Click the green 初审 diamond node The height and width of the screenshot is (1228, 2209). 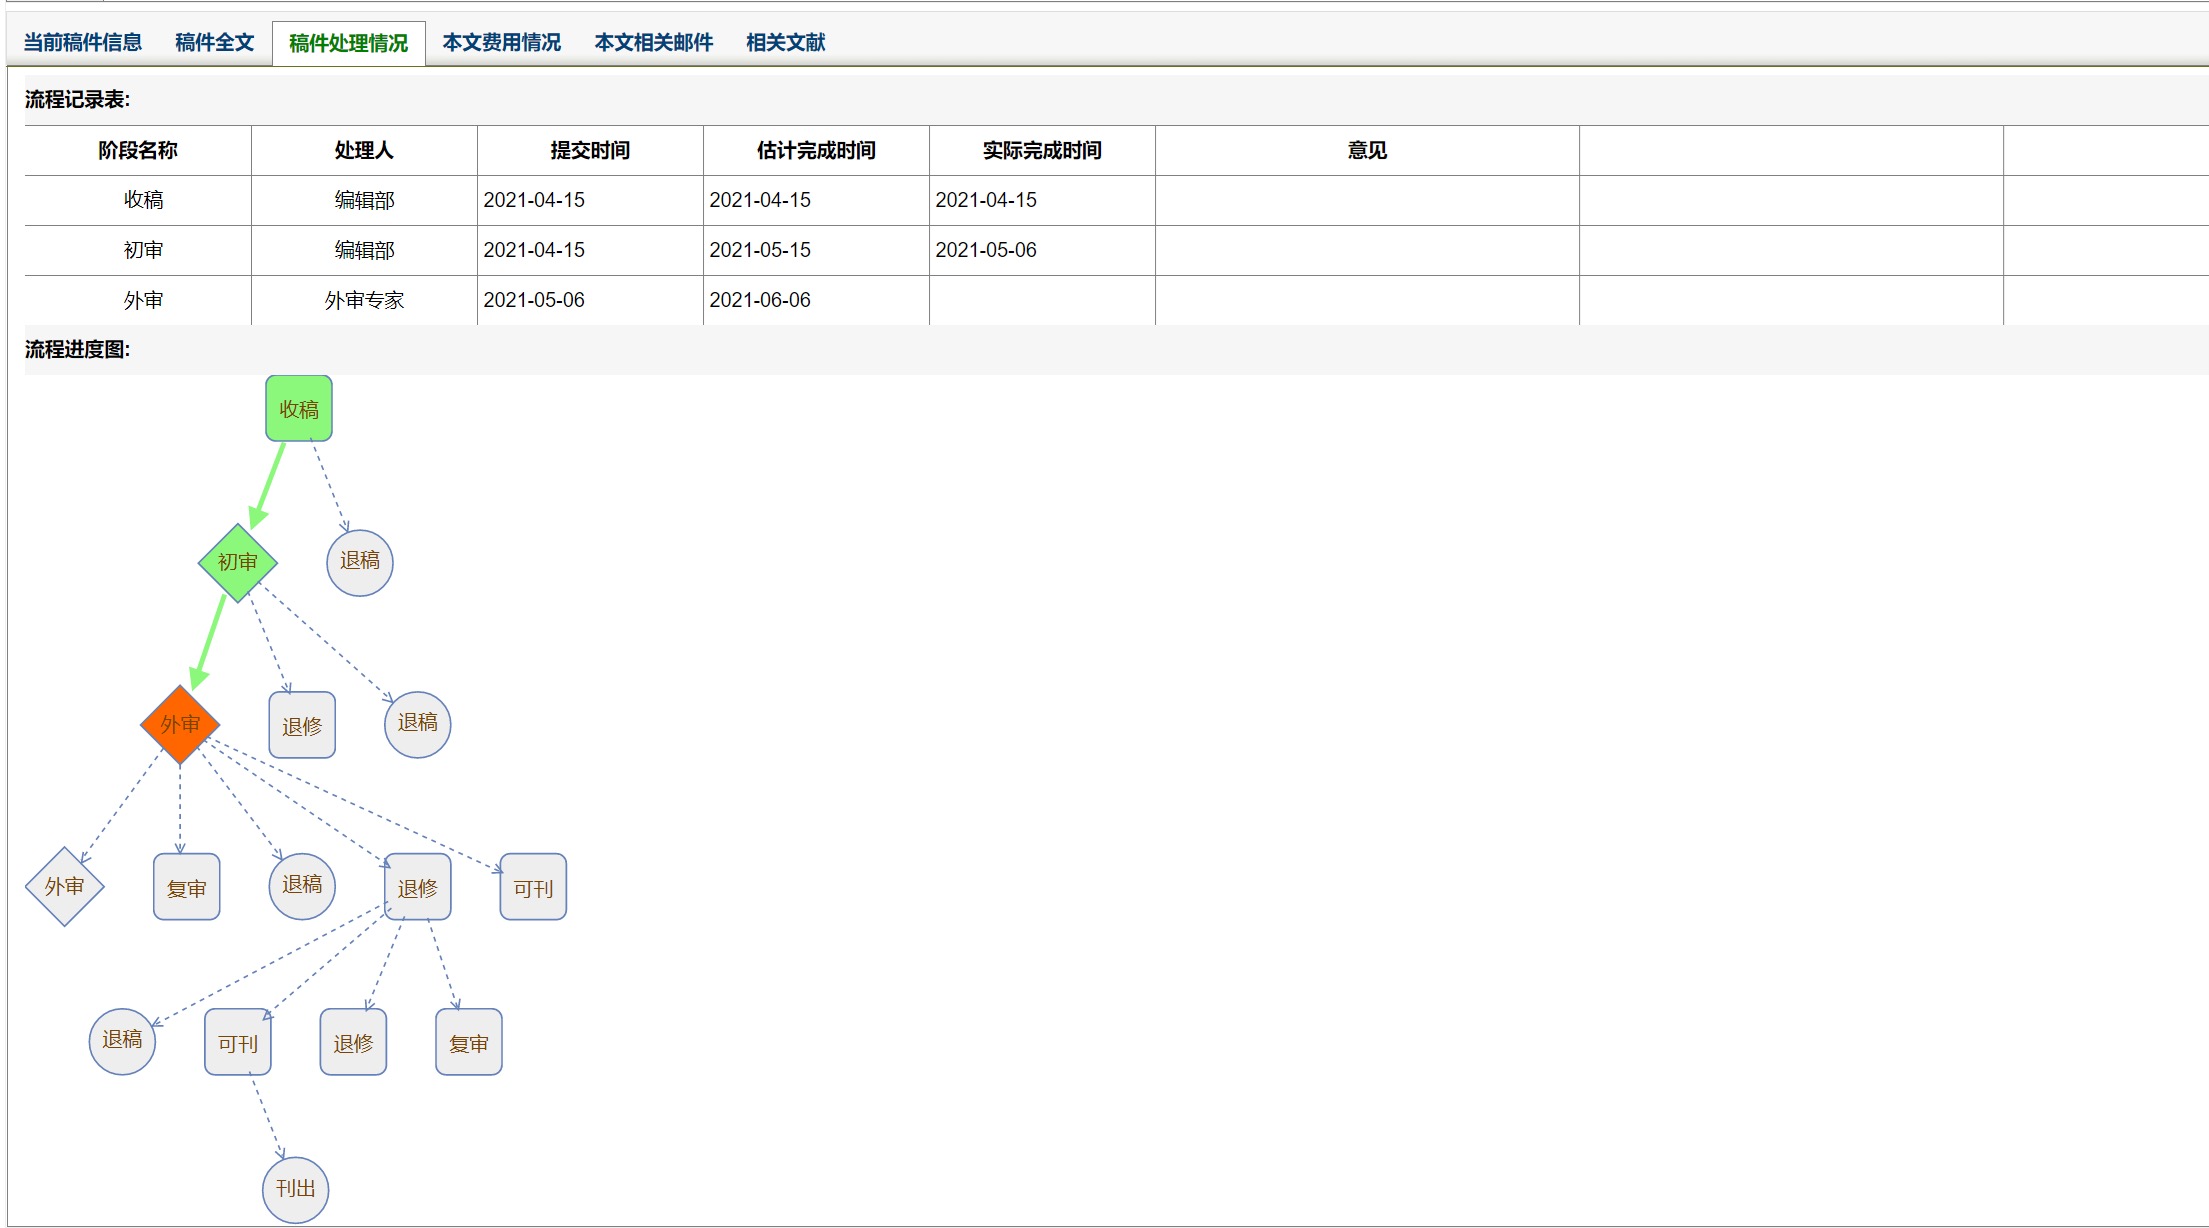tap(238, 562)
